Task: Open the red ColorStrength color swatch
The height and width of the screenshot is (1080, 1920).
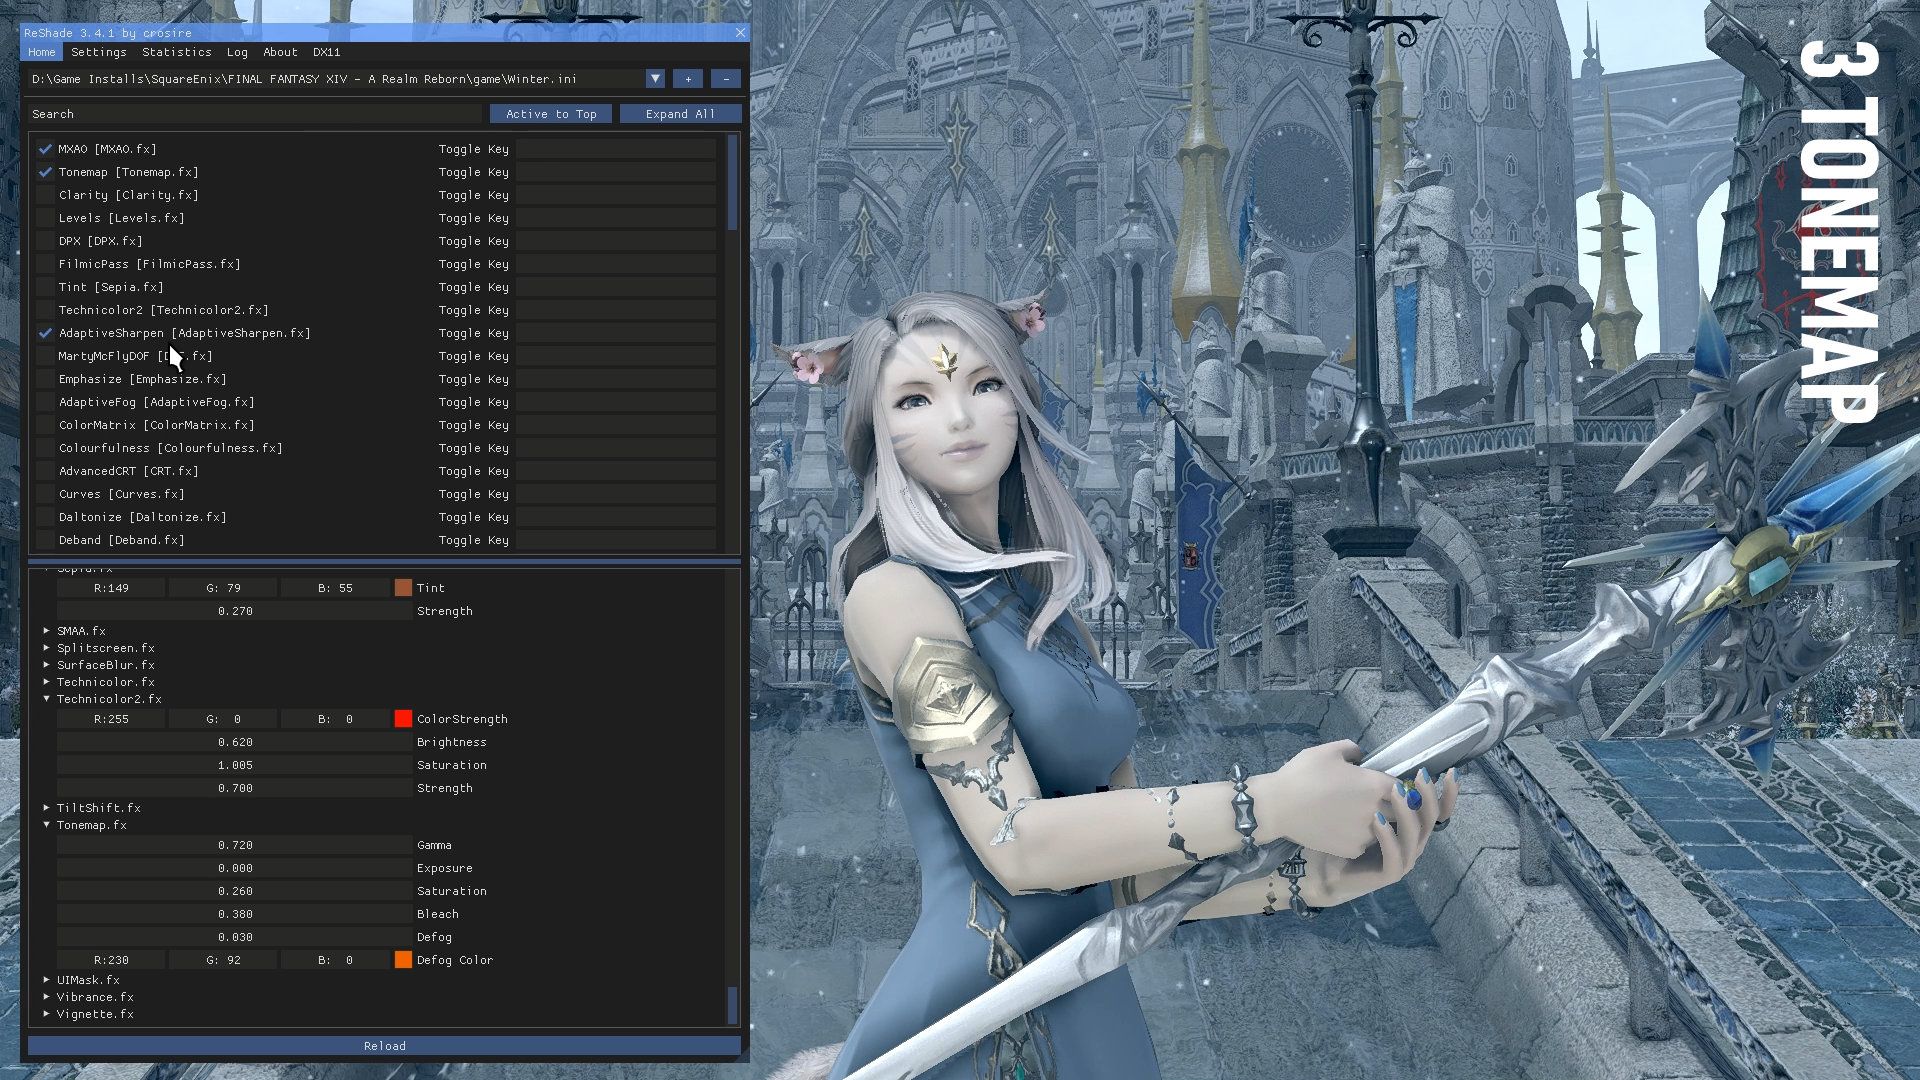Action: 403,719
